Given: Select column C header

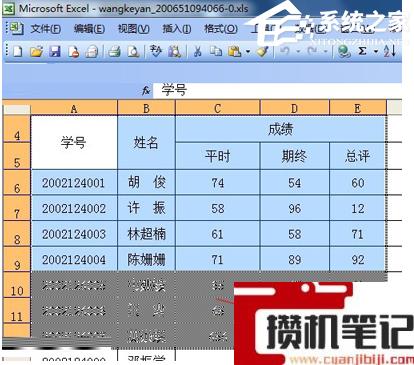Looking at the screenshot, I should pos(218,108).
